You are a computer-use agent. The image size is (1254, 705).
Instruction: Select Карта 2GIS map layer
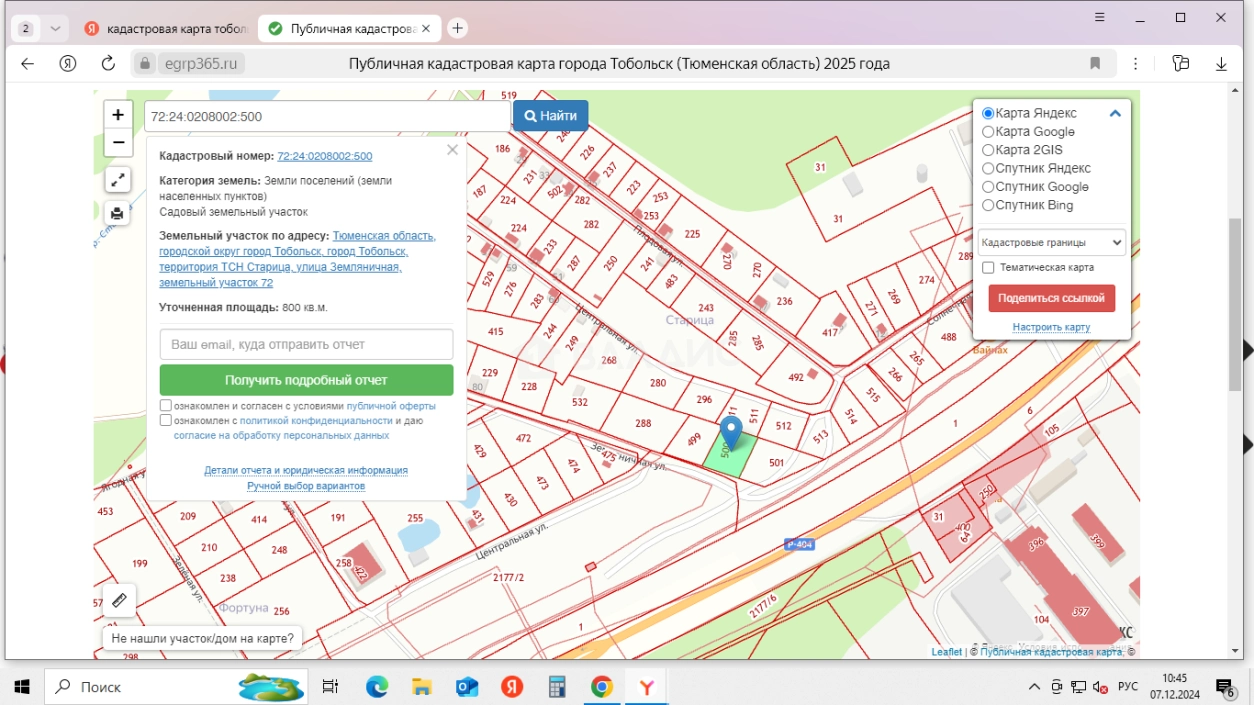(x=988, y=150)
